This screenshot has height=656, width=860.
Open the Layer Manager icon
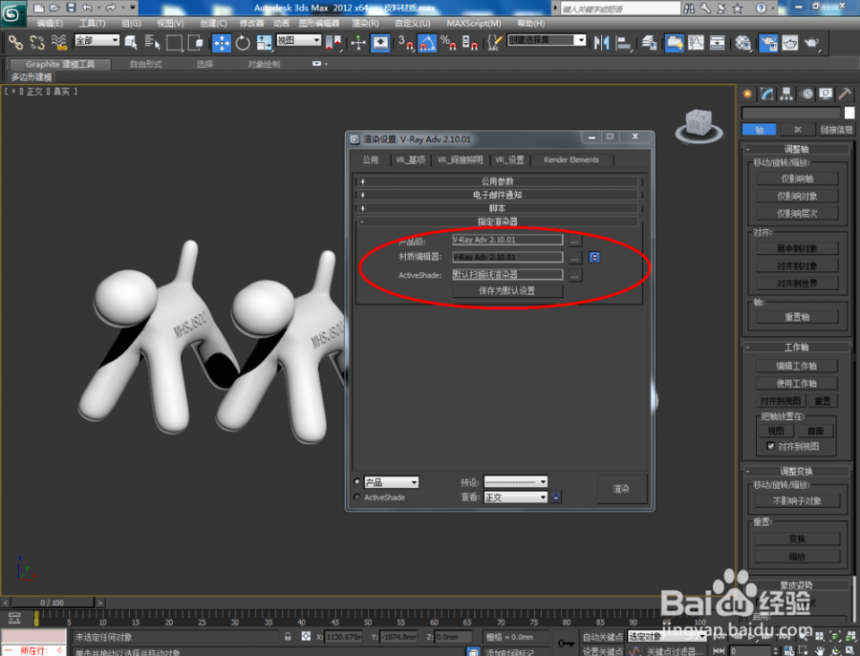coord(649,43)
